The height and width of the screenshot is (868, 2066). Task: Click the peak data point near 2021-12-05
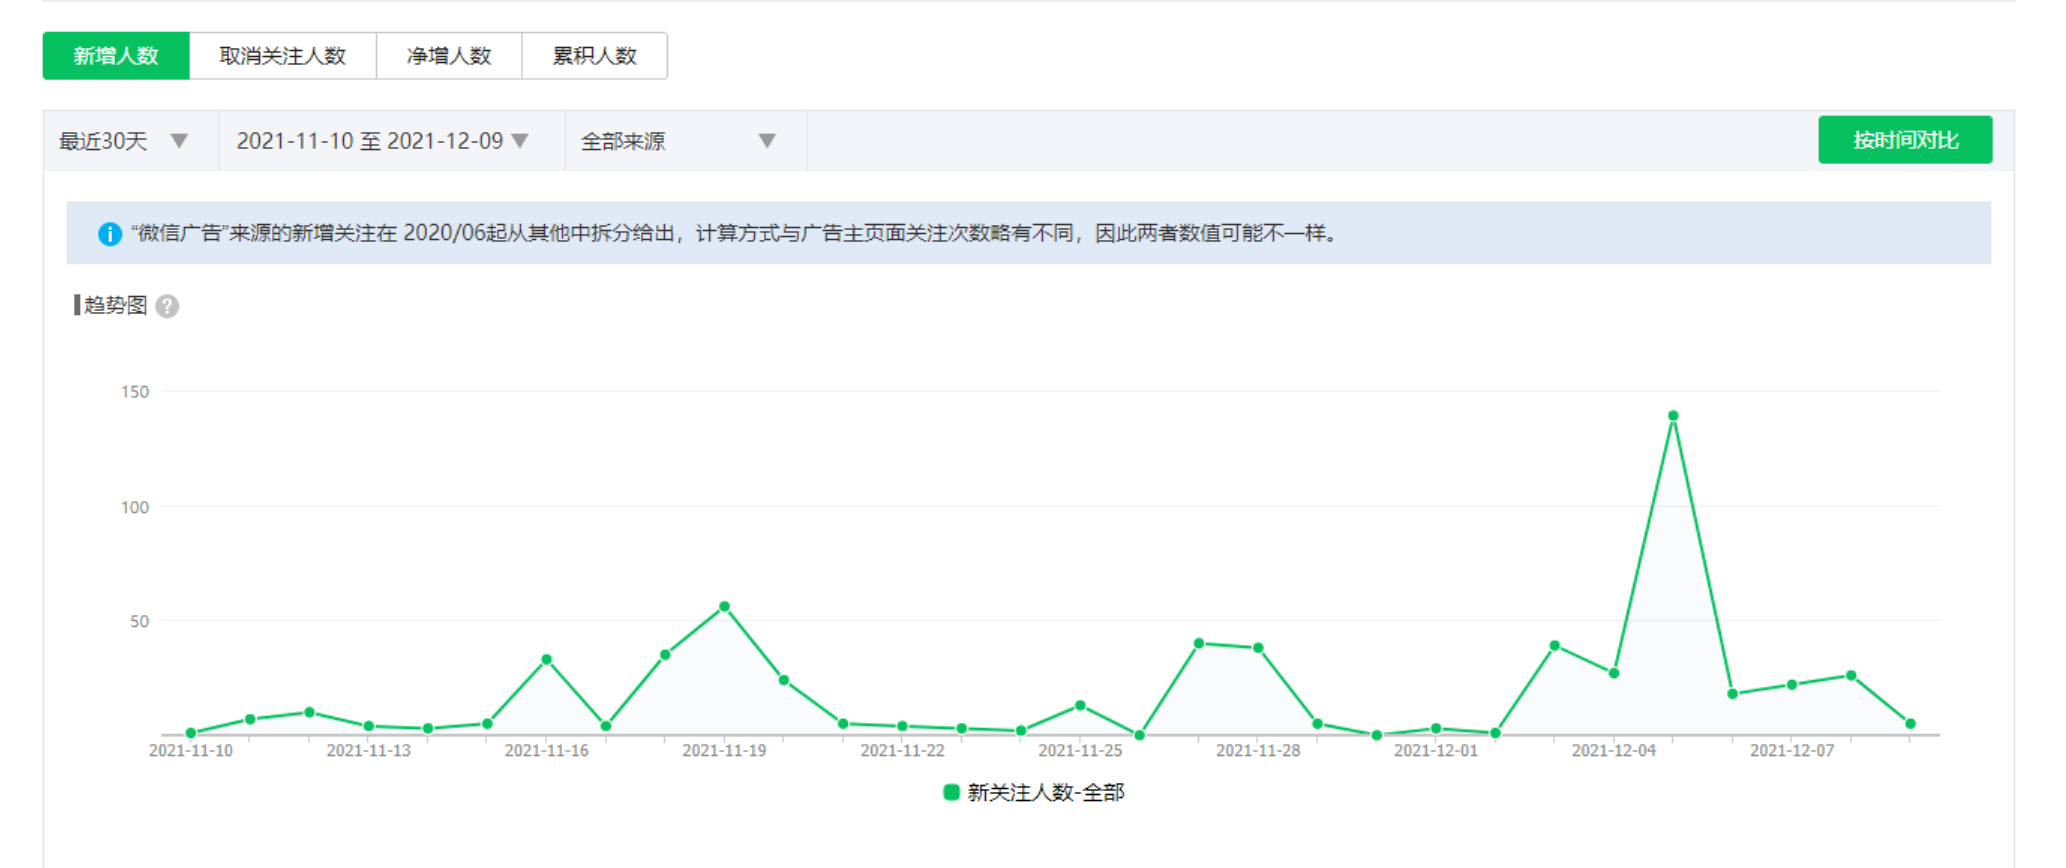(1673, 415)
